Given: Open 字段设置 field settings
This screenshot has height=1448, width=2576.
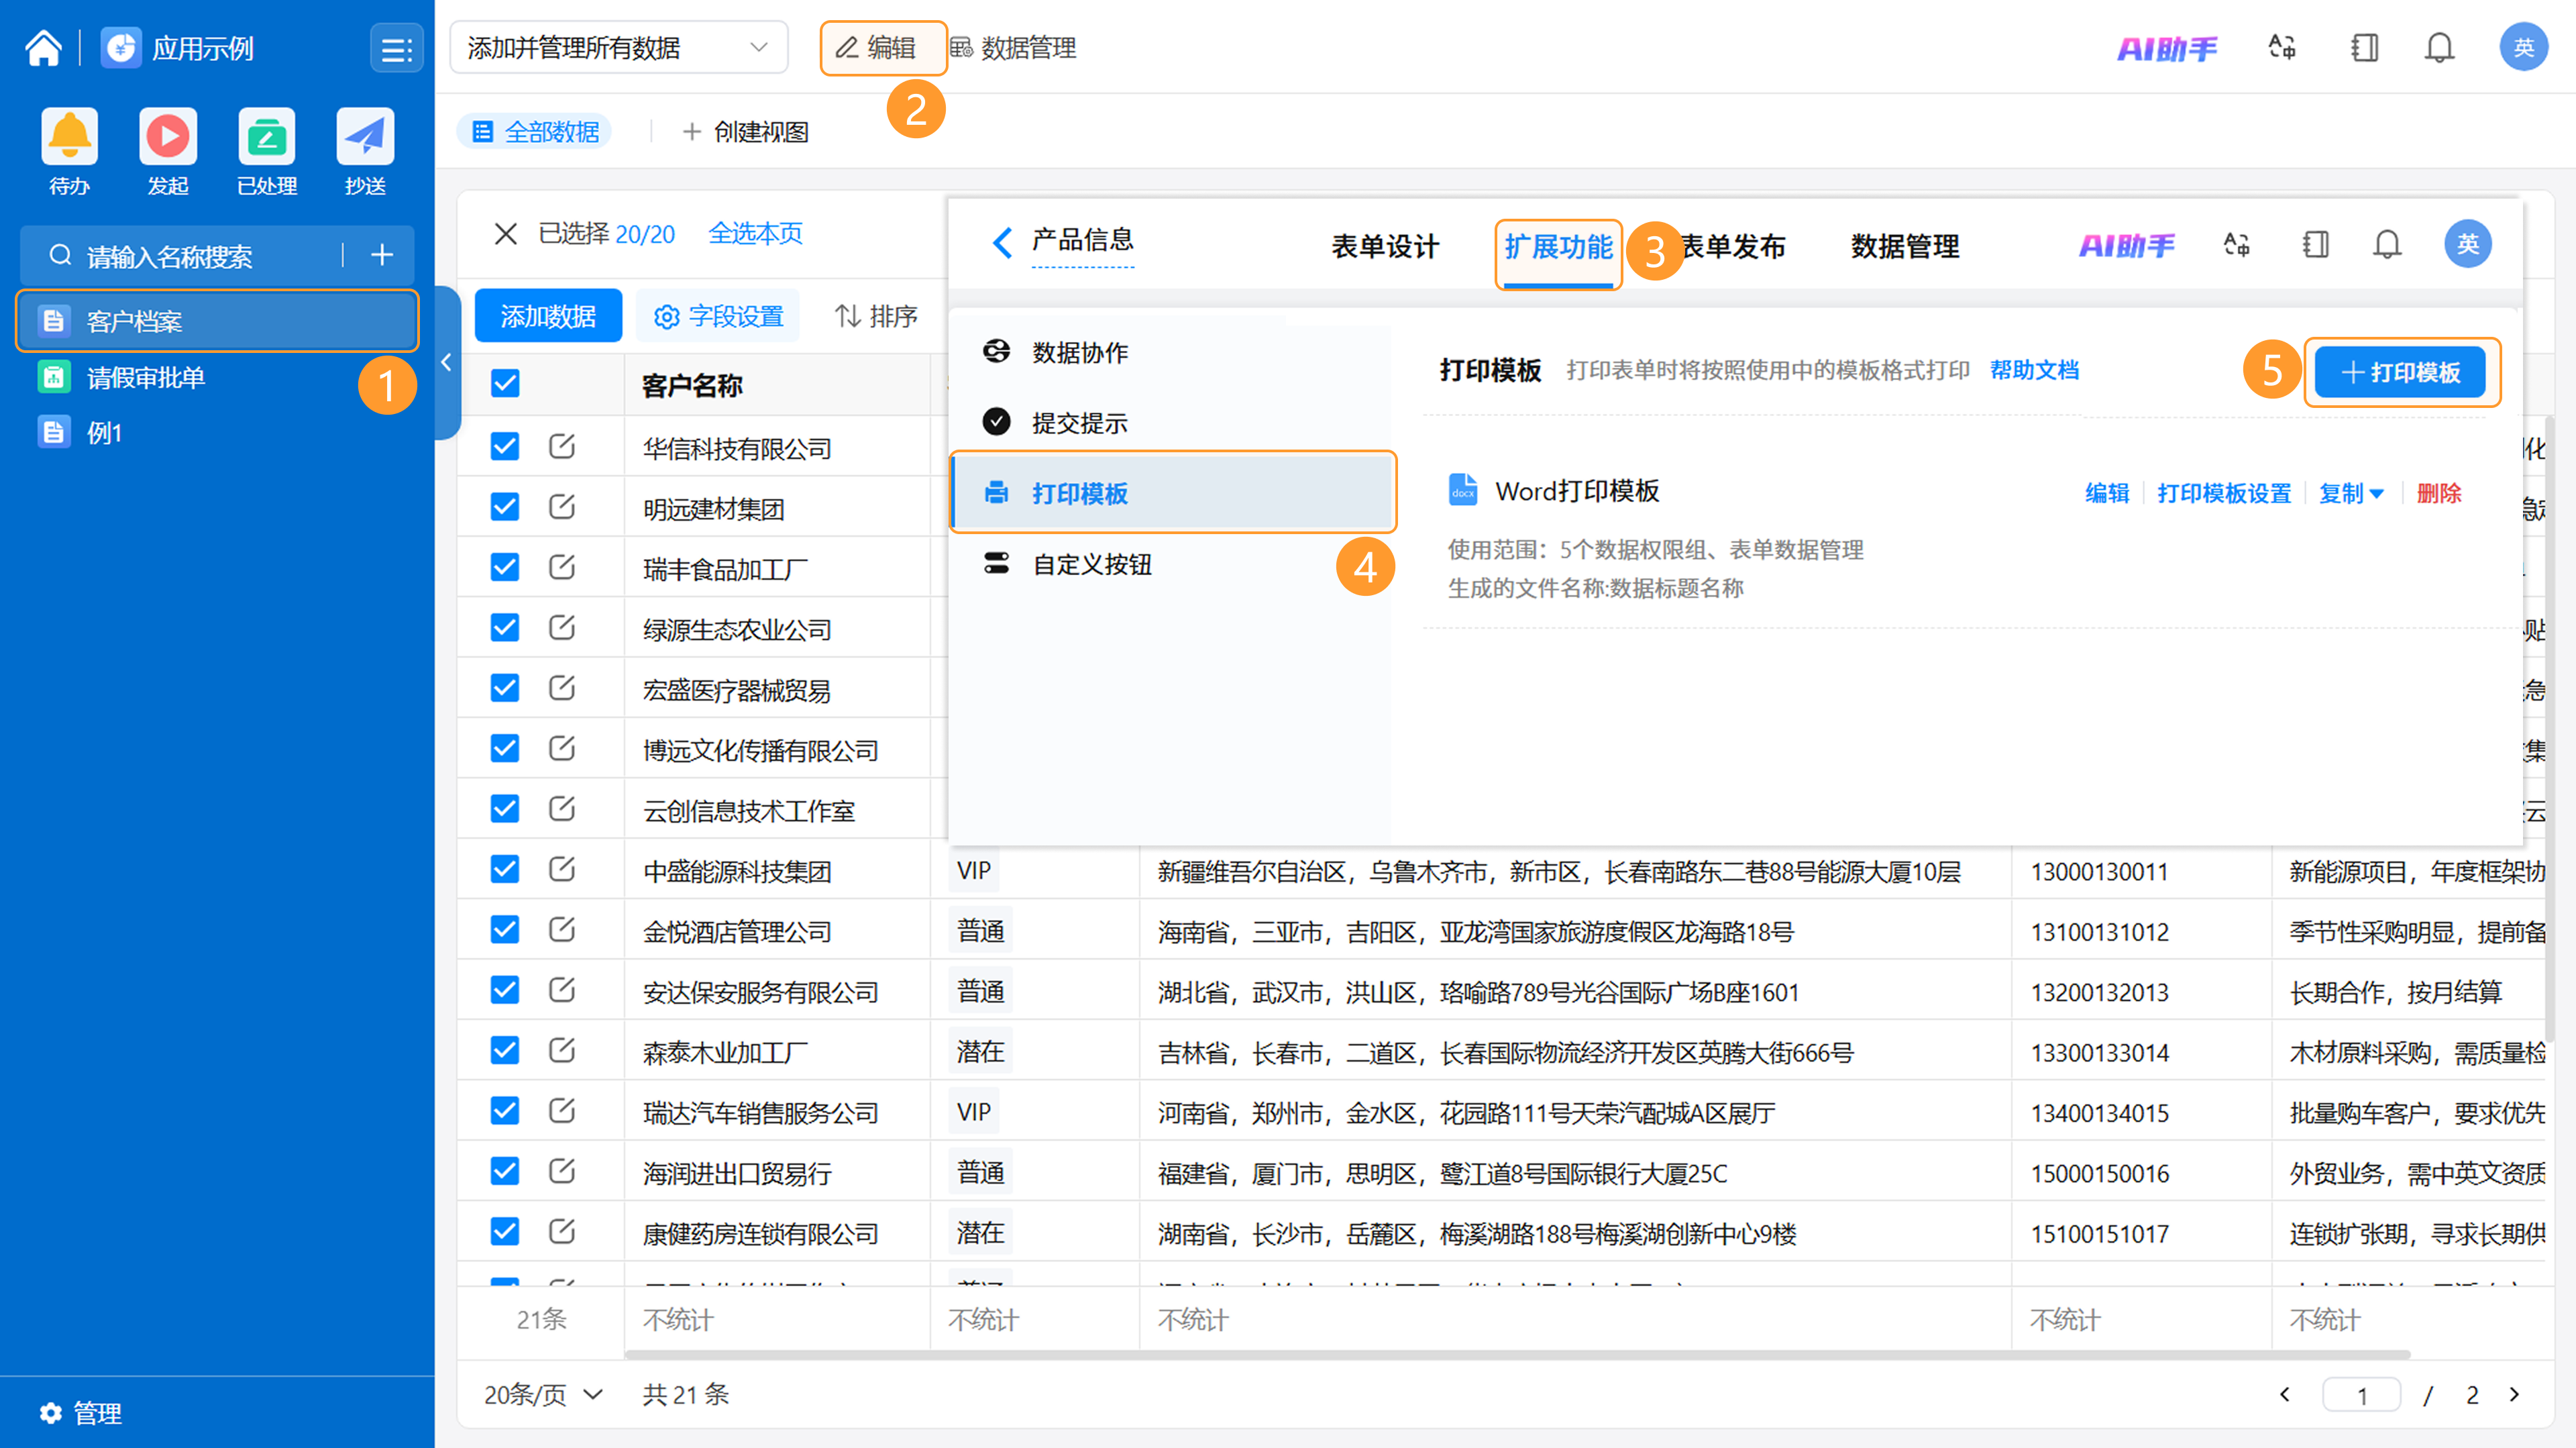Looking at the screenshot, I should pyautogui.click(x=719, y=316).
